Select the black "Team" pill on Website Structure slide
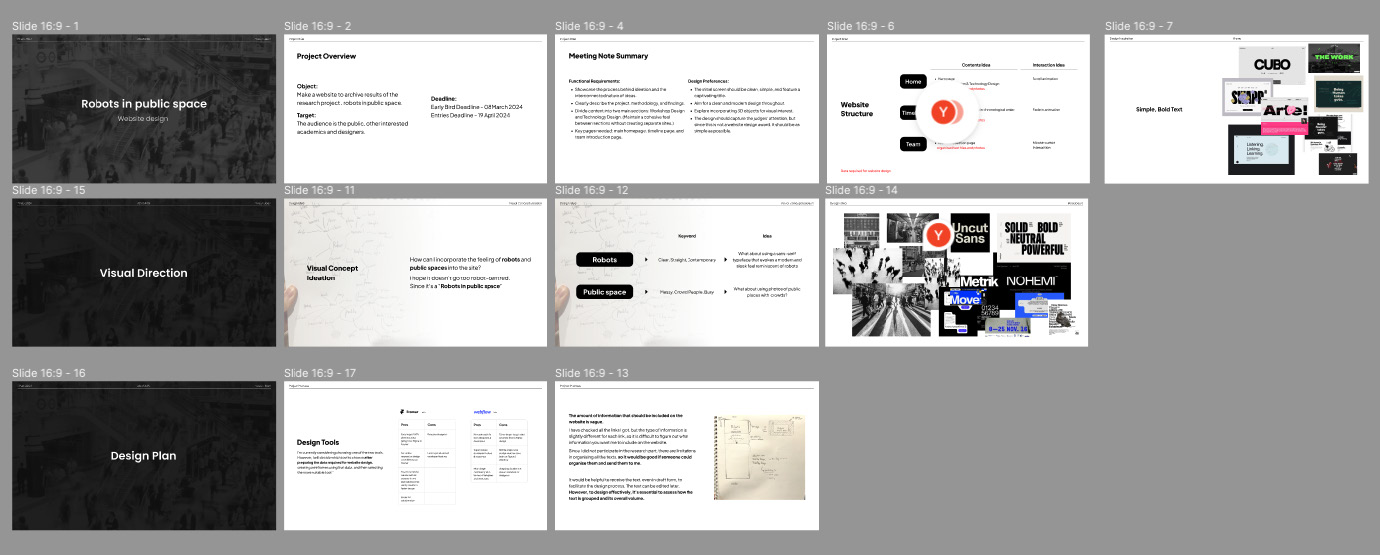The height and width of the screenshot is (555, 1380). click(914, 144)
